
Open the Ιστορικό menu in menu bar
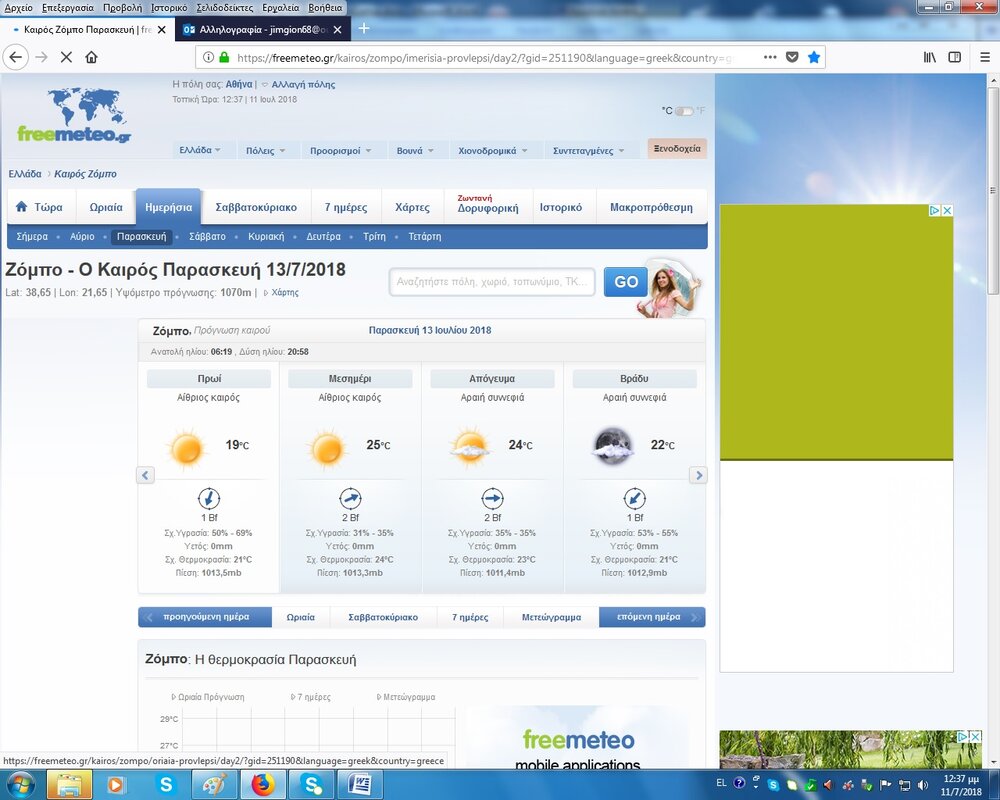(x=169, y=7)
